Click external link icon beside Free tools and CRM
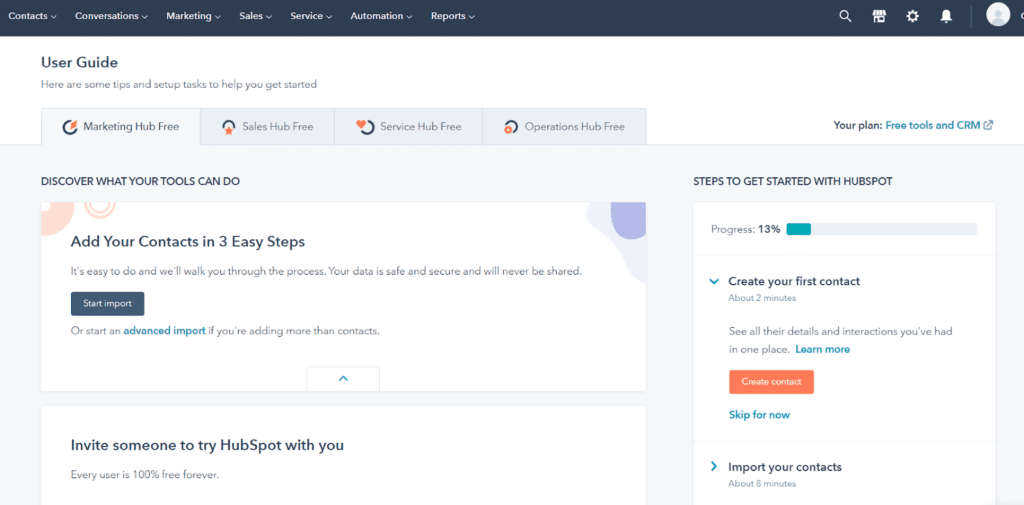 (989, 125)
